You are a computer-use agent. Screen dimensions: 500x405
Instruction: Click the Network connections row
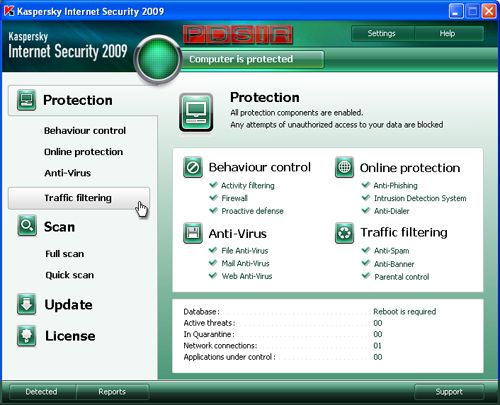[x=283, y=346]
